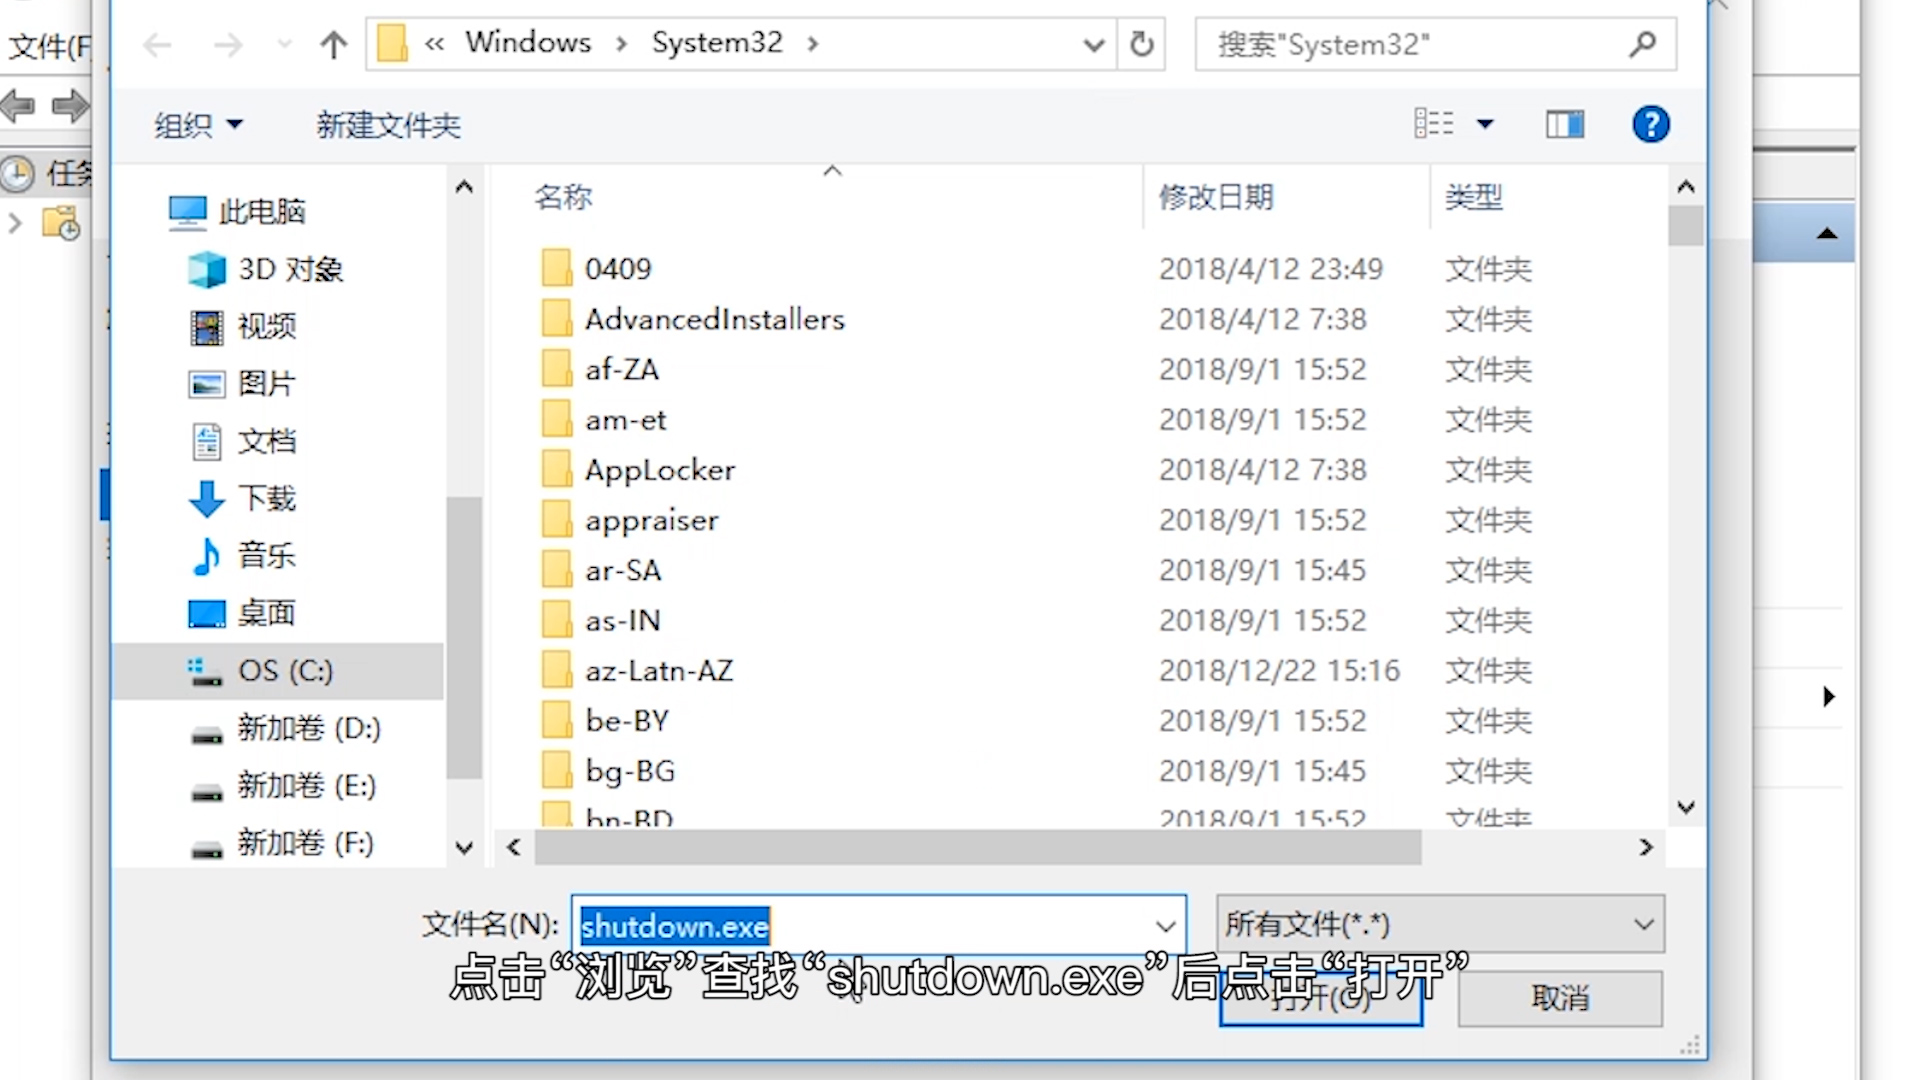
Task: Click the 取消 button
Action: (x=1560, y=998)
